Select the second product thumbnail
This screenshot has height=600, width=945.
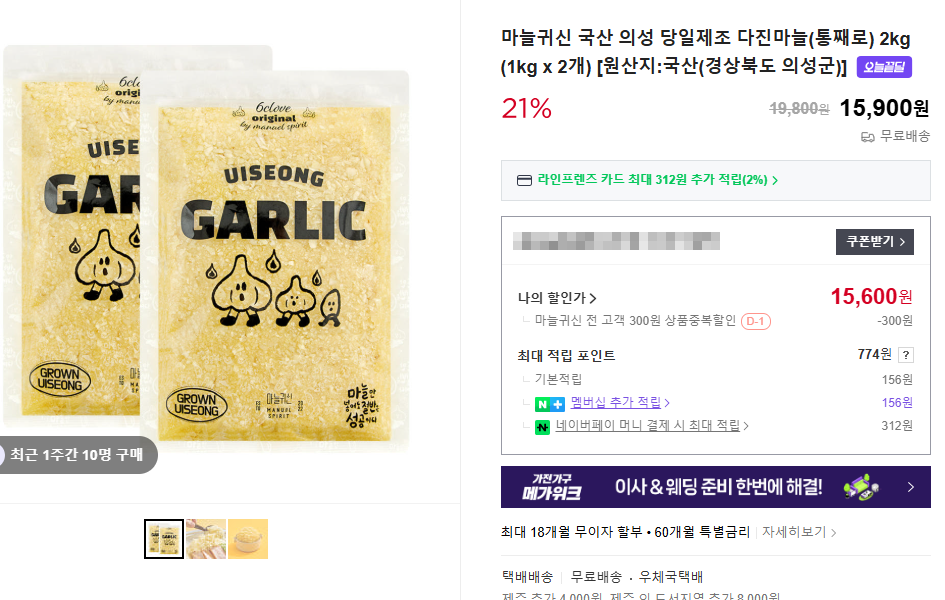click(206, 538)
